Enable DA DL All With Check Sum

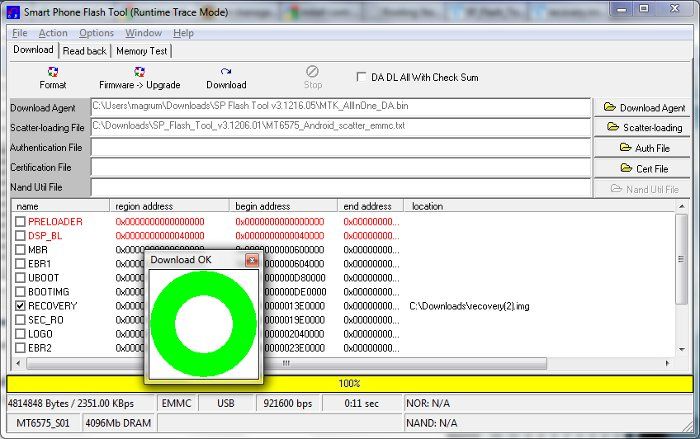[x=362, y=77]
